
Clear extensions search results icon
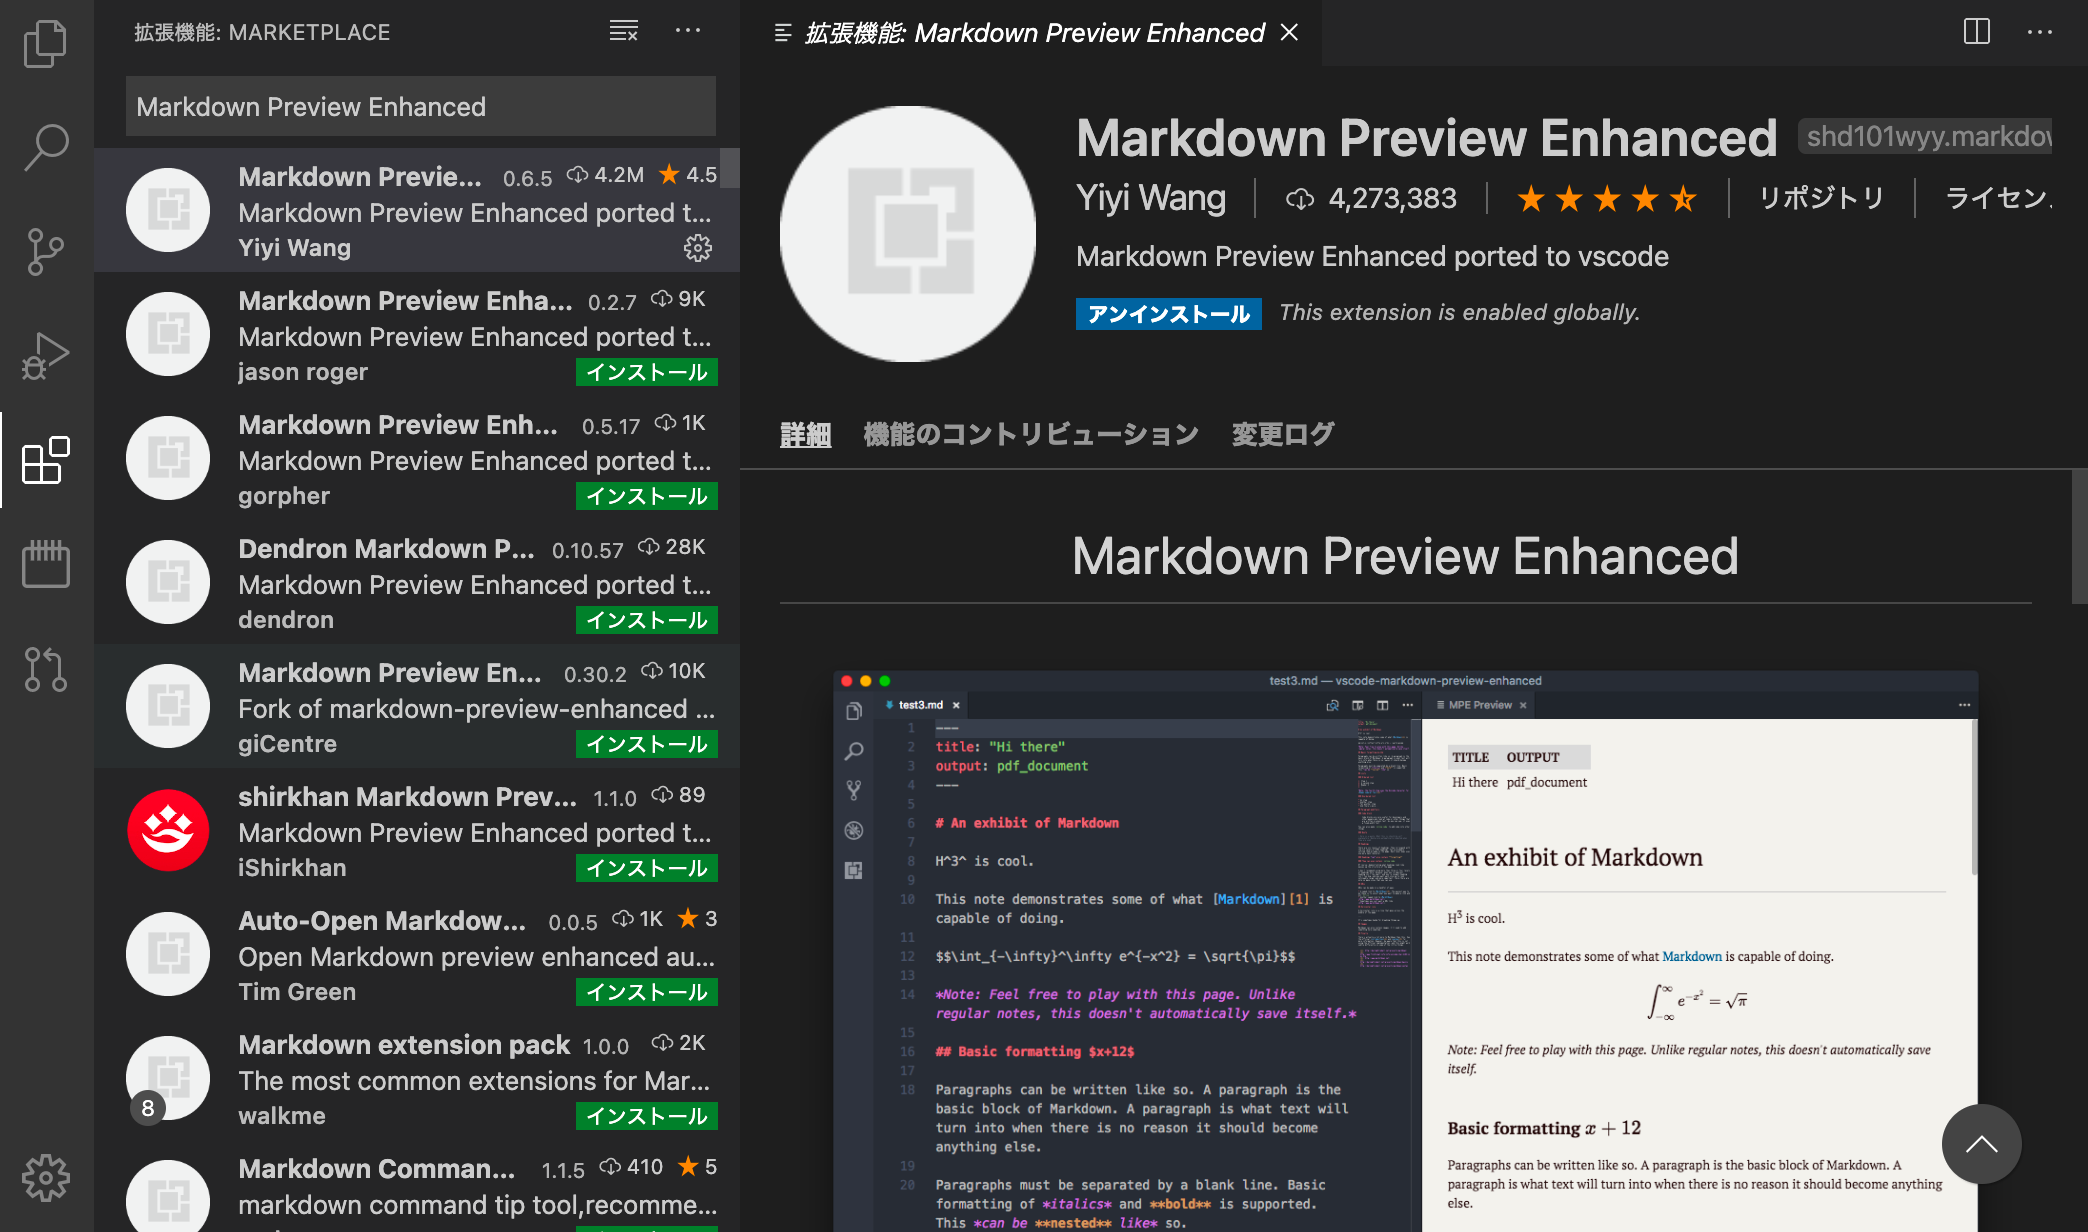coord(624,31)
